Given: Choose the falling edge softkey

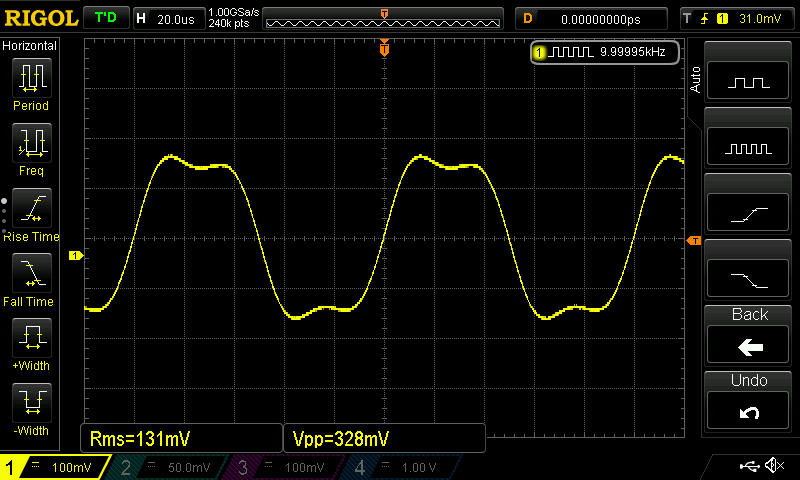Looking at the screenshot, I should tap(748, 279).
